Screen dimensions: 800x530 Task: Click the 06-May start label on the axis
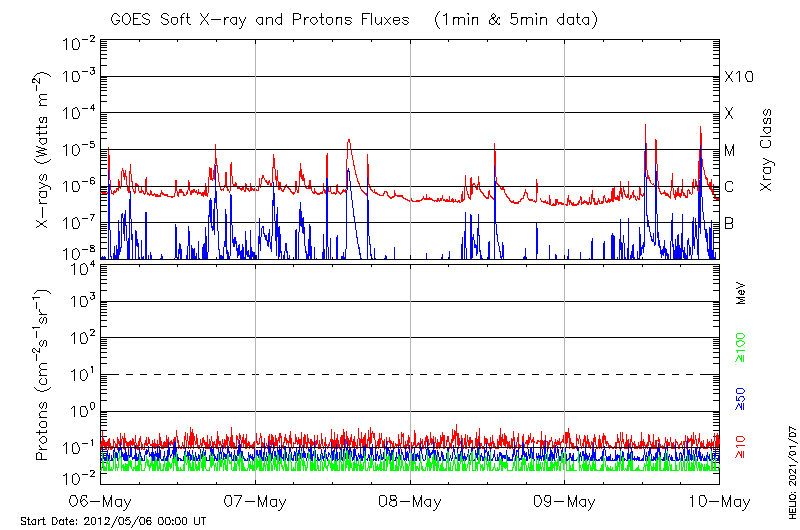[x=100, y=501]
